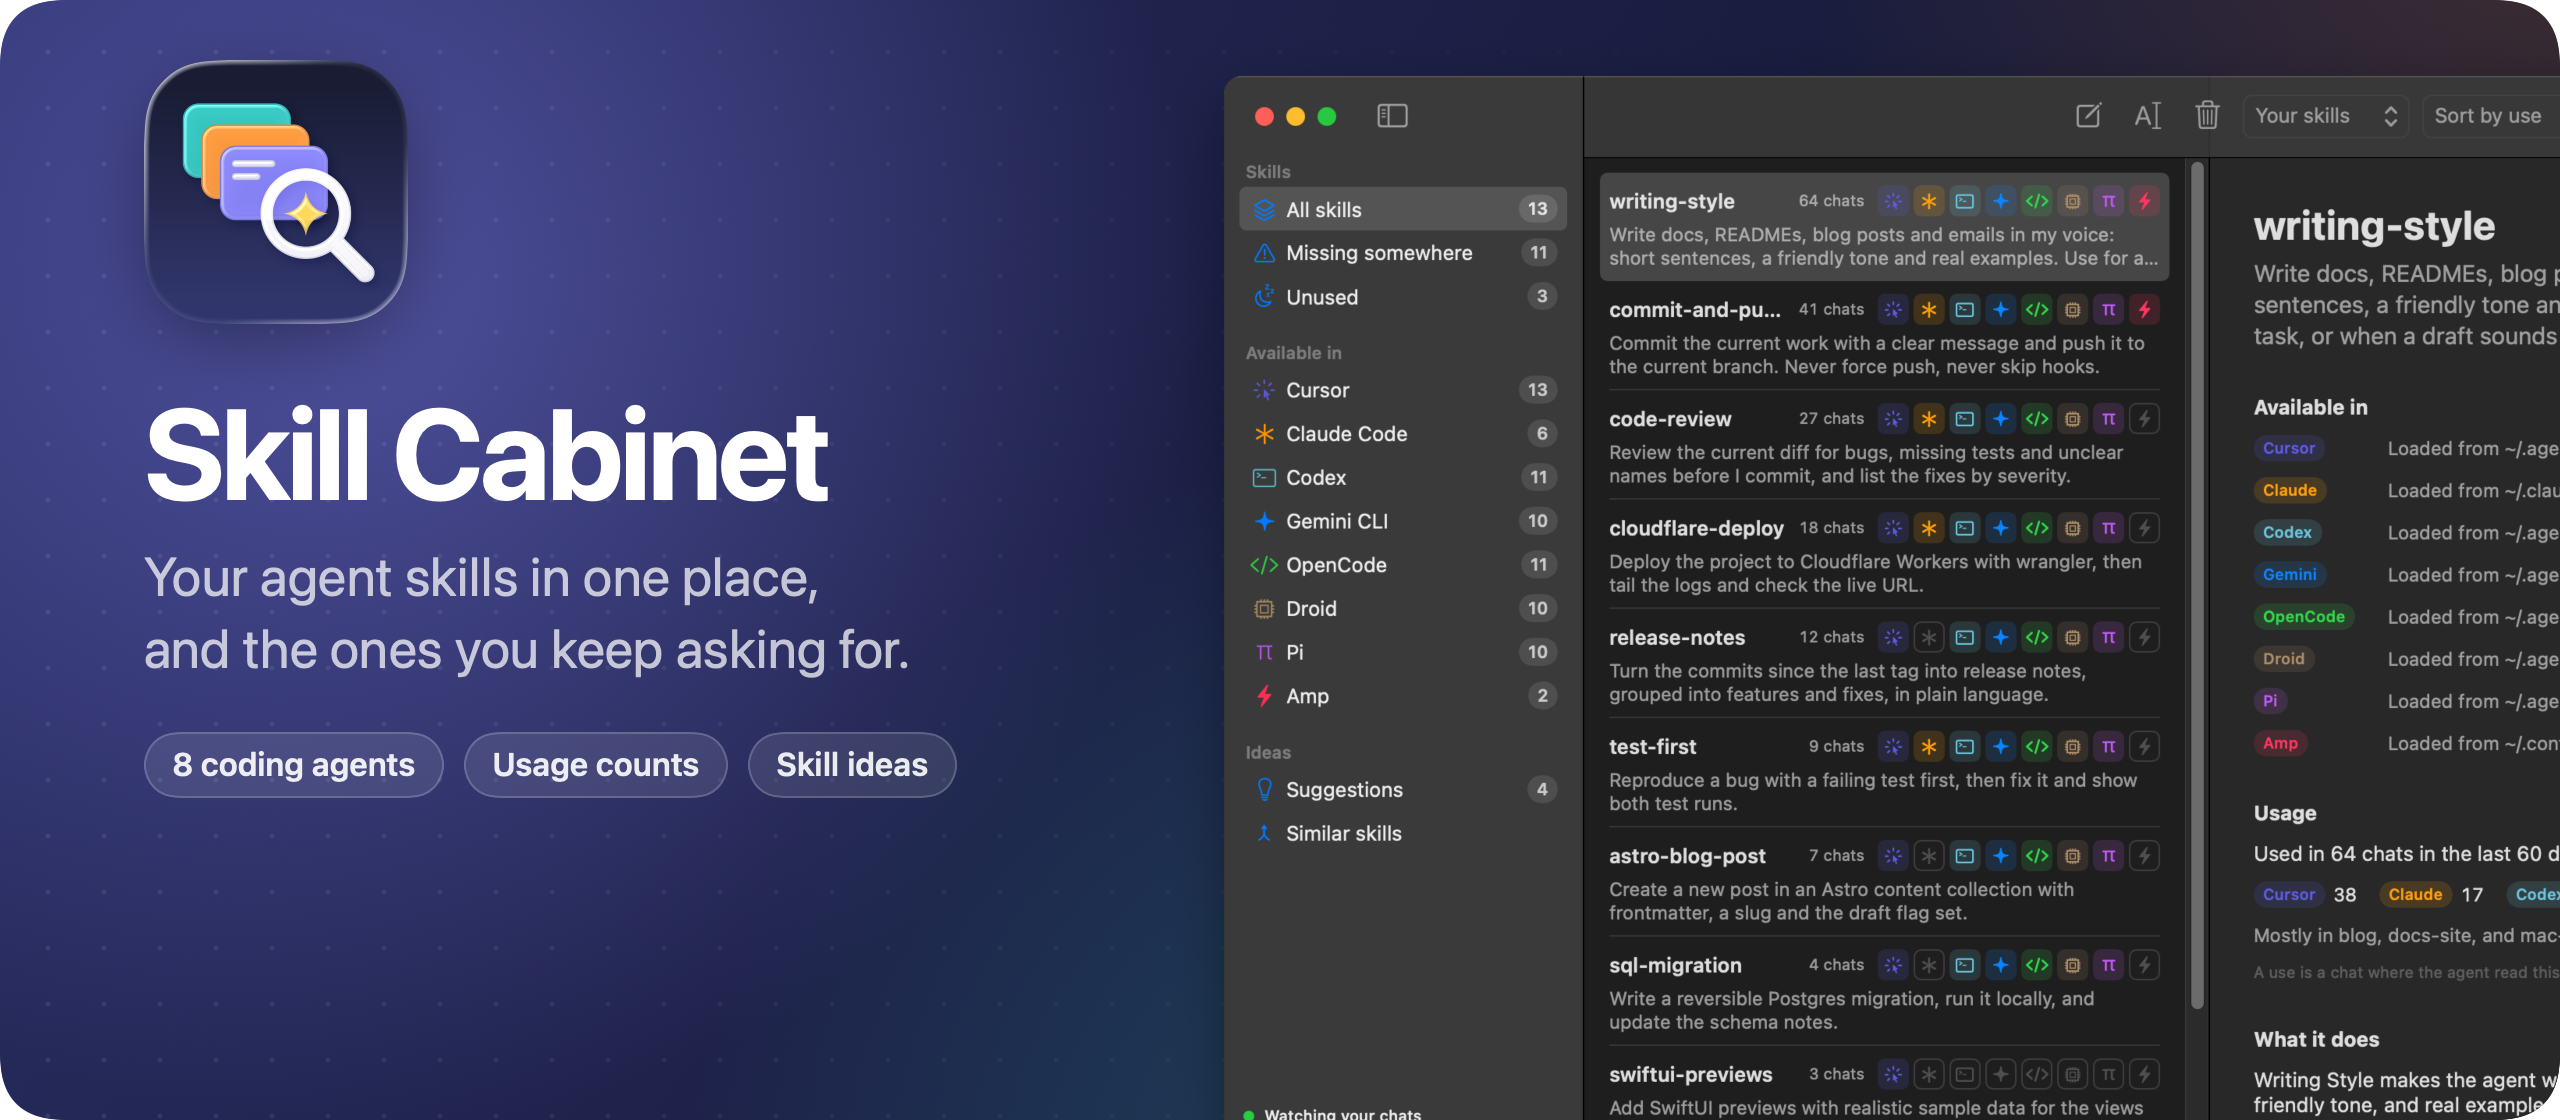Filter by Amp in sidebar

1402,696
